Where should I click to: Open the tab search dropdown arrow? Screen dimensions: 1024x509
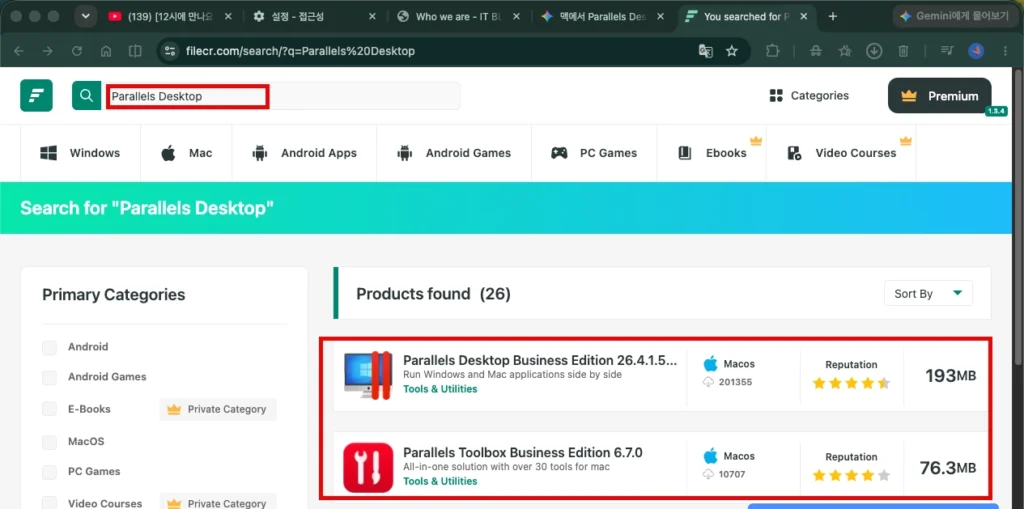coord(86,16)
